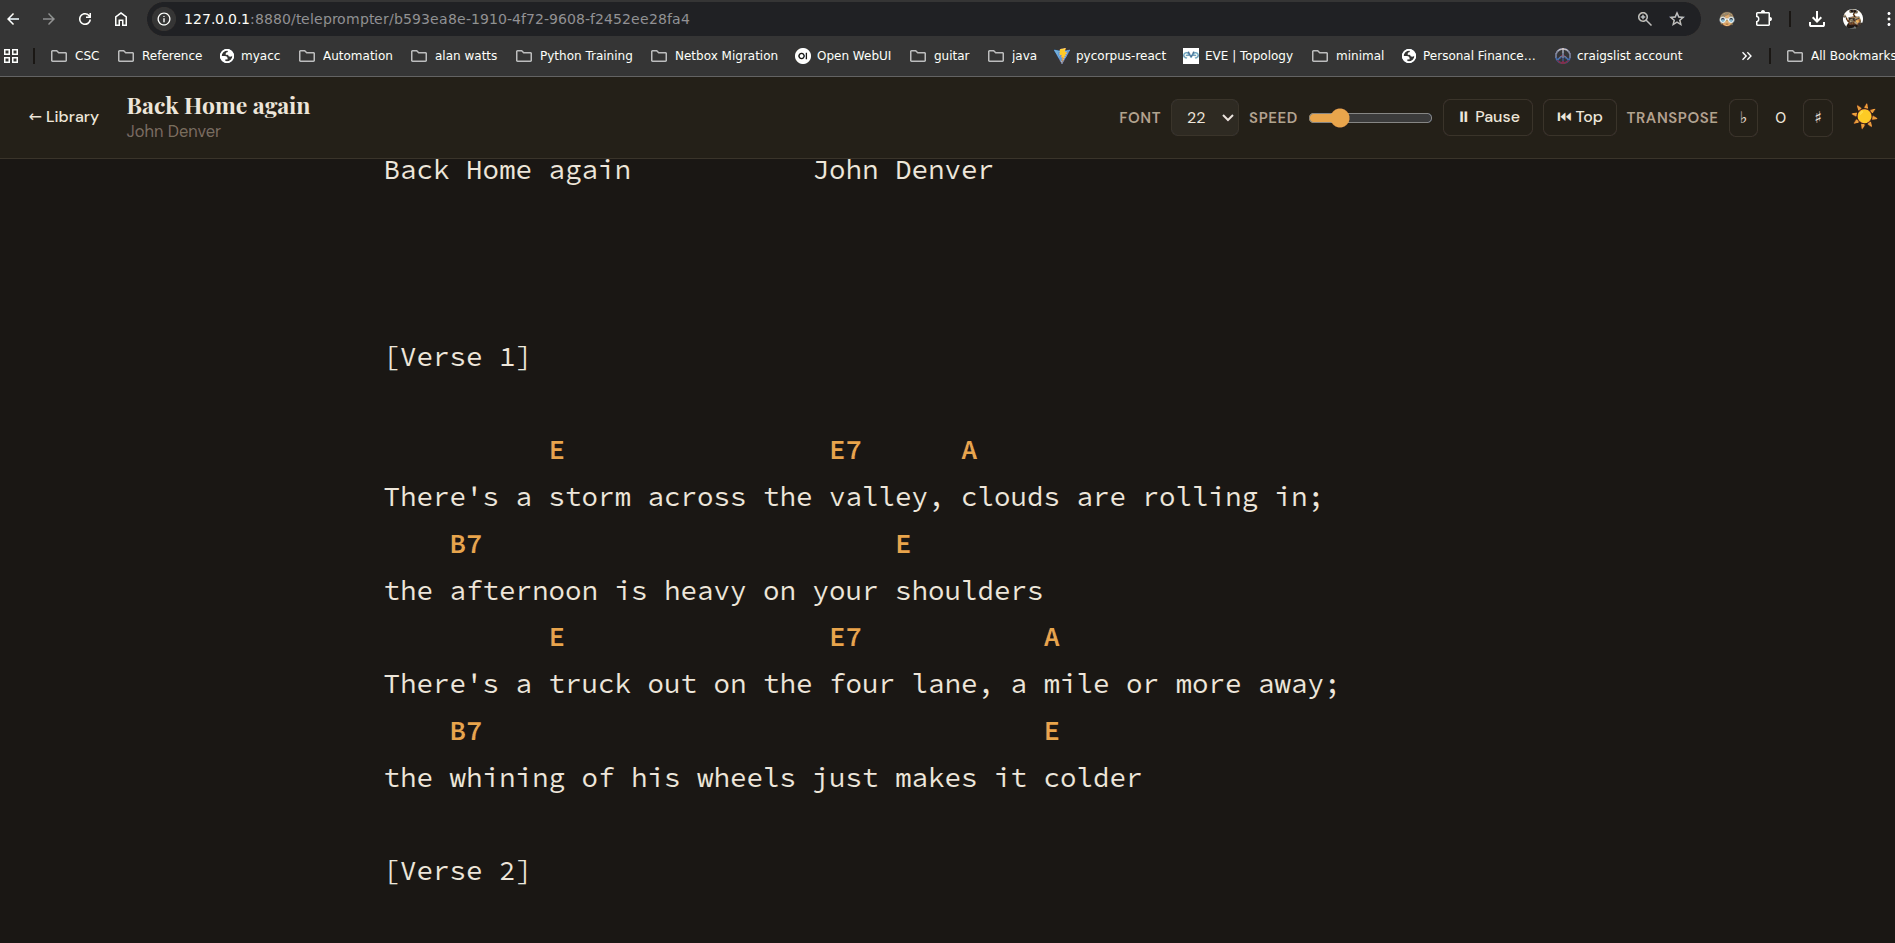Image resolution: width=1895 pixels, height=943 pixels.
Task: Click the browser forward arrow
Action: (49, 19)
